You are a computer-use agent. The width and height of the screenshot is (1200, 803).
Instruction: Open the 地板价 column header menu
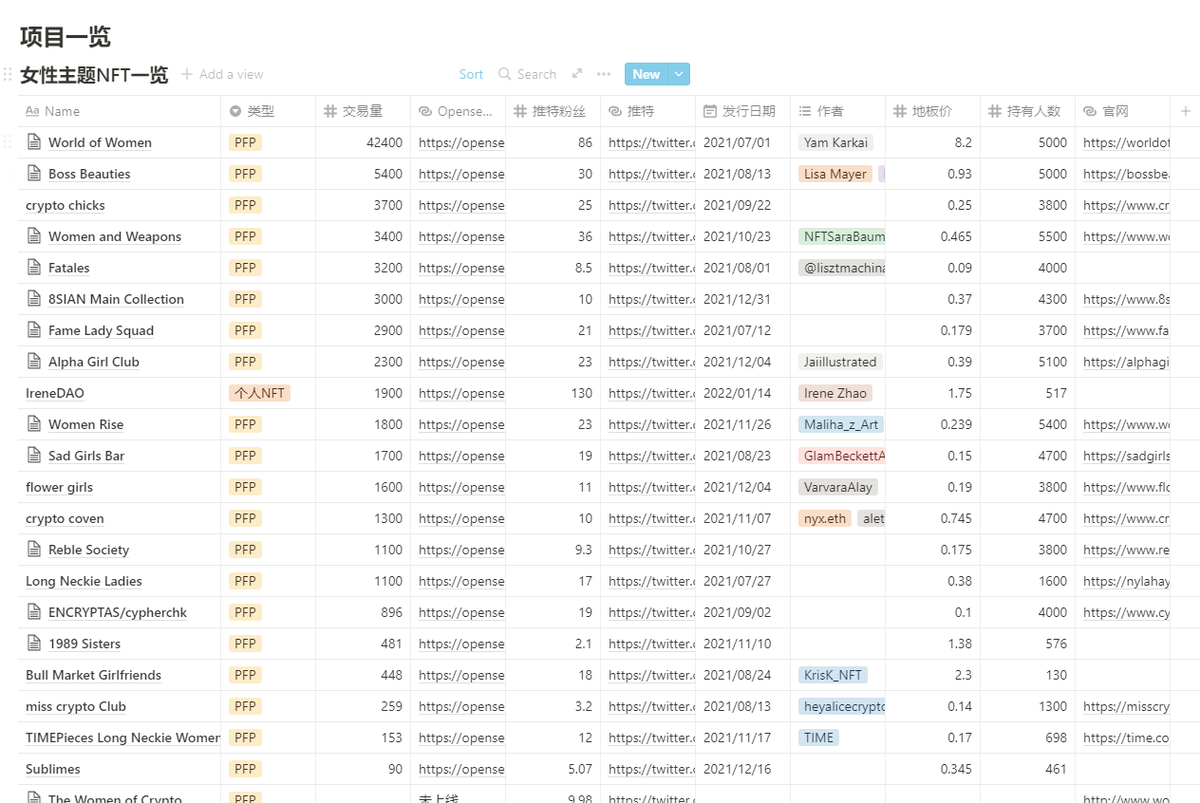tap(933, 111)
